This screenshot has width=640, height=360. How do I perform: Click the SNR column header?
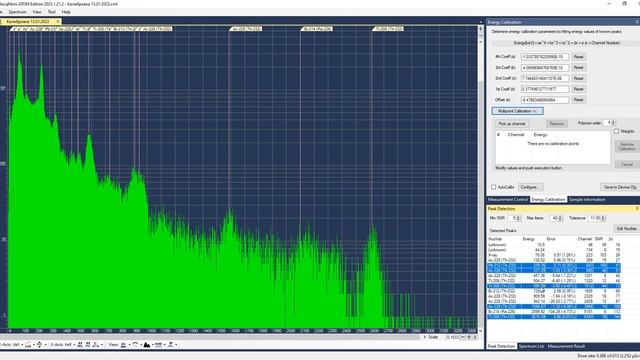tap(599, 239)
